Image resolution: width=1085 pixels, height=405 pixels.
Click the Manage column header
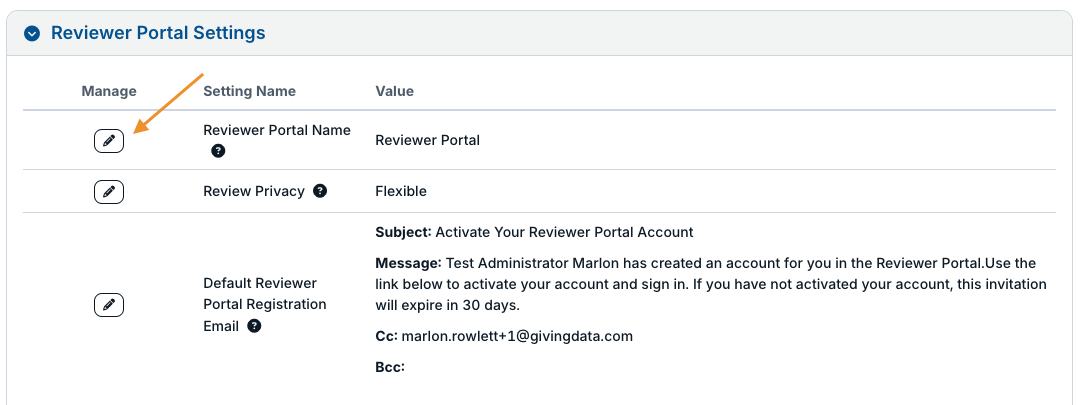click(x=109, y=91)
